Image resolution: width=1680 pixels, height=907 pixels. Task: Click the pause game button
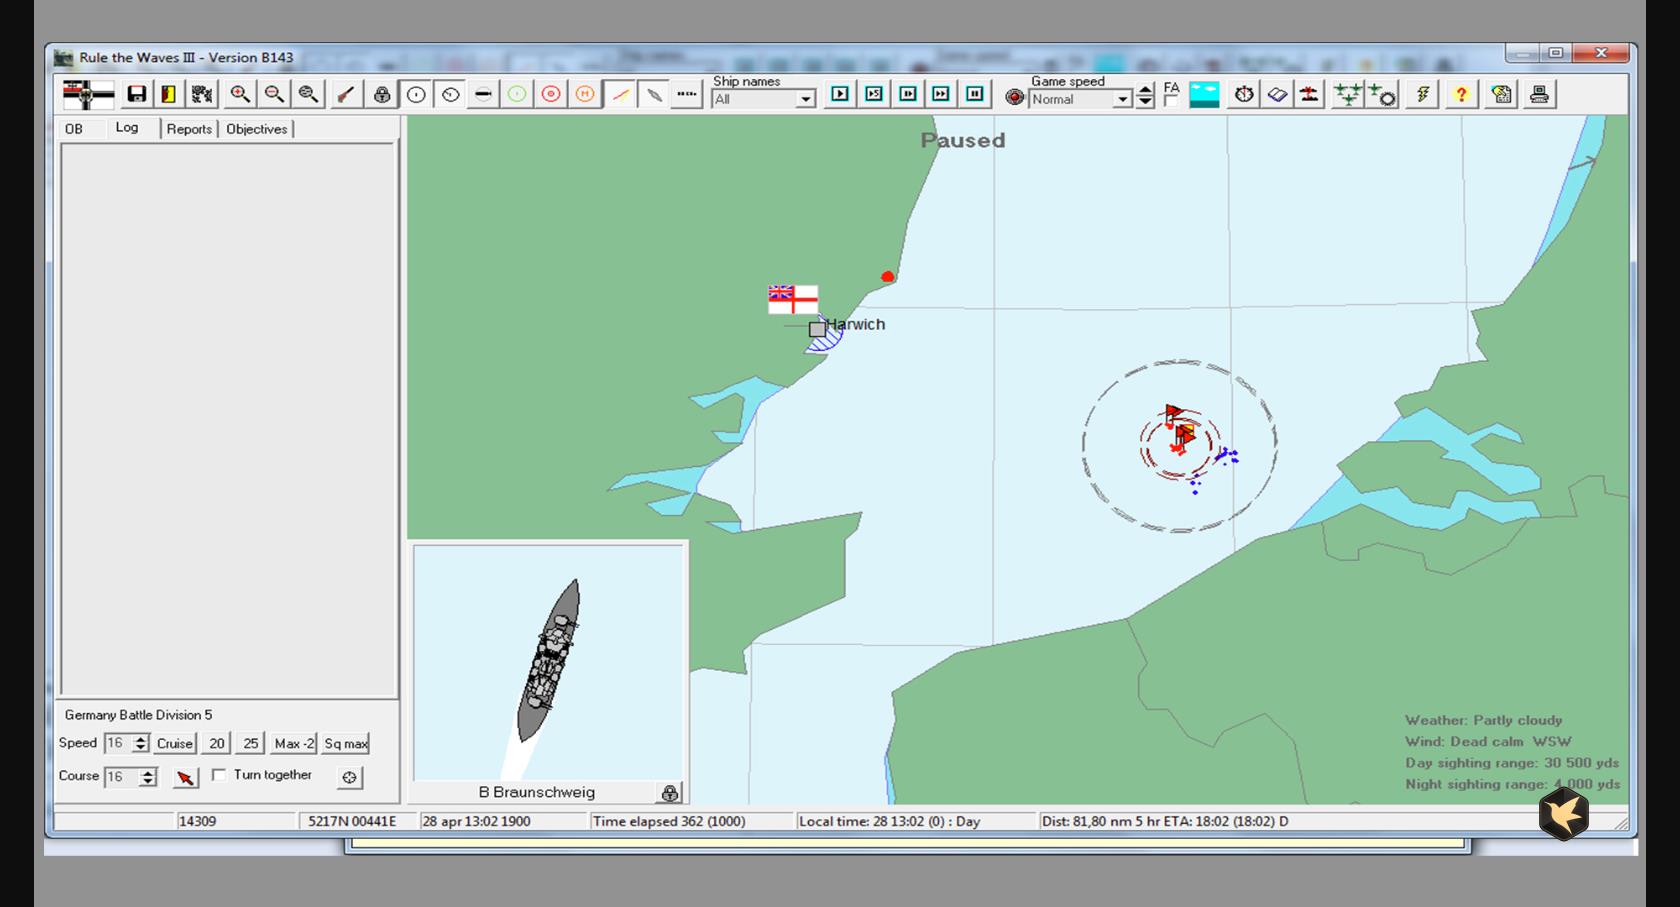tap(975, 94)
